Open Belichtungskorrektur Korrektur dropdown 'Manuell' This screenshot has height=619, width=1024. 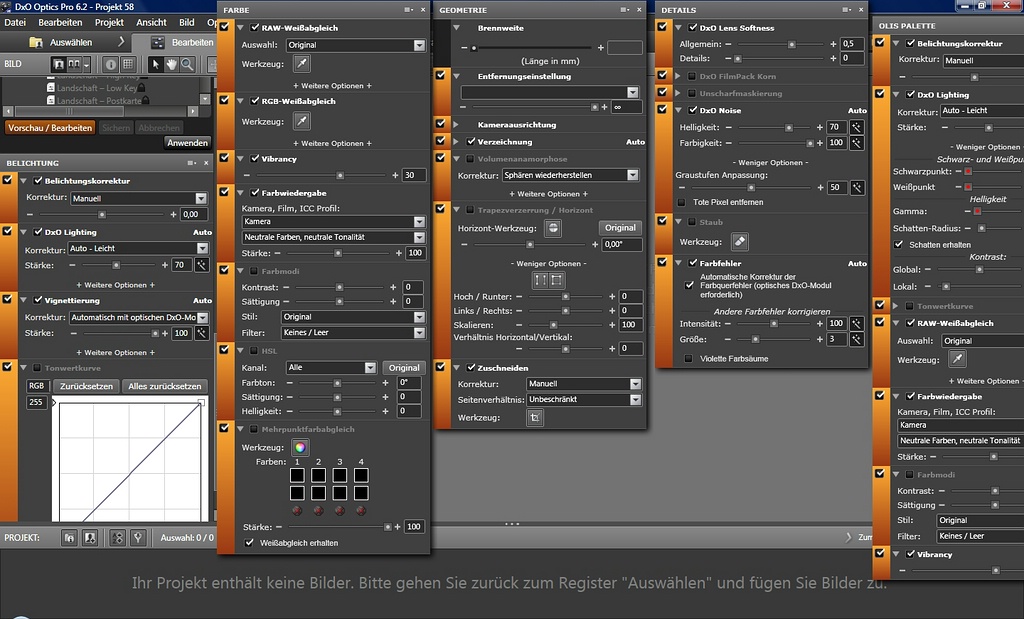[x=138, y=198]
